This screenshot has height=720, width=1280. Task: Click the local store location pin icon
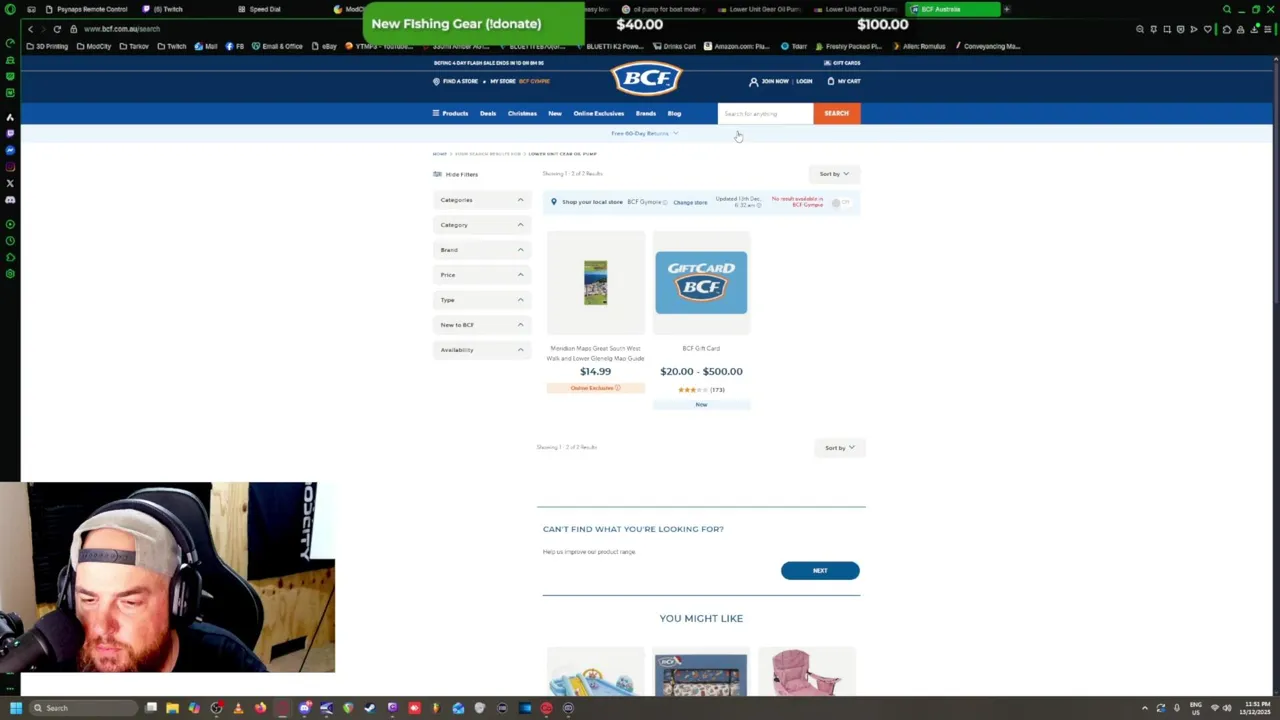point(554,202)
